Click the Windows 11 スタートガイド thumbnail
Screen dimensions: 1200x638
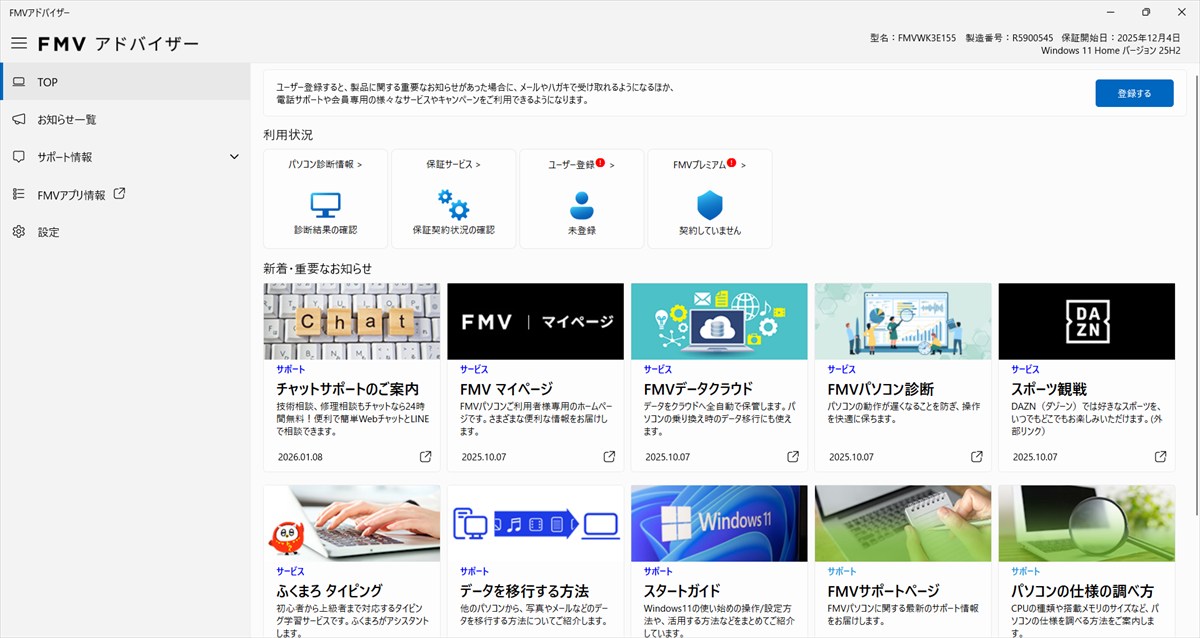pyautogui.click(x=719, y=521)
